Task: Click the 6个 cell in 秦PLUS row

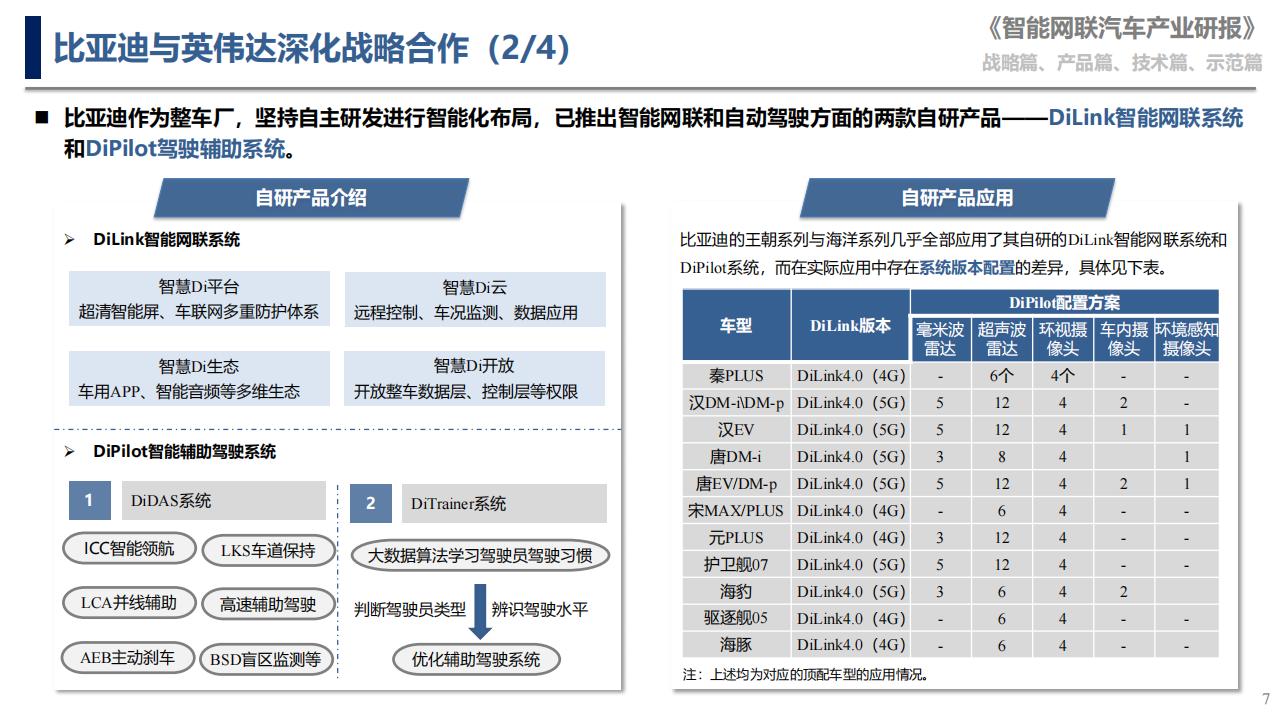Action: [1002, 376]
